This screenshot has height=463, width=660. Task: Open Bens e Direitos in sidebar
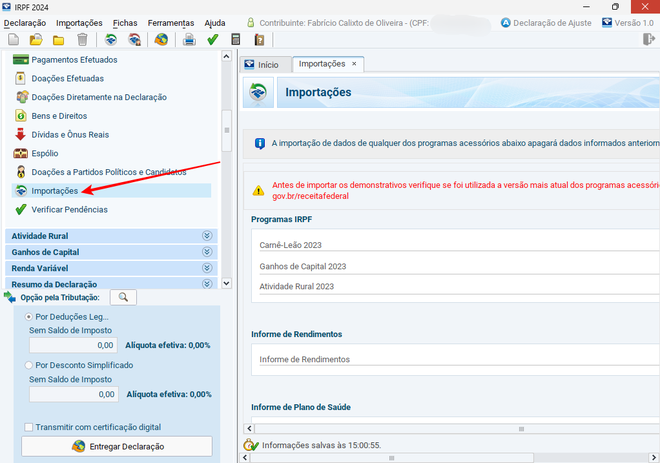point(59,116)
